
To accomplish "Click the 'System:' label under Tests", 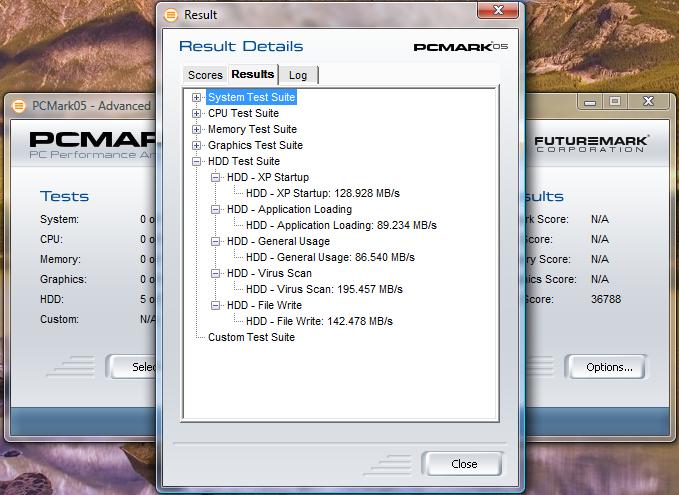I will coord(59,220).
